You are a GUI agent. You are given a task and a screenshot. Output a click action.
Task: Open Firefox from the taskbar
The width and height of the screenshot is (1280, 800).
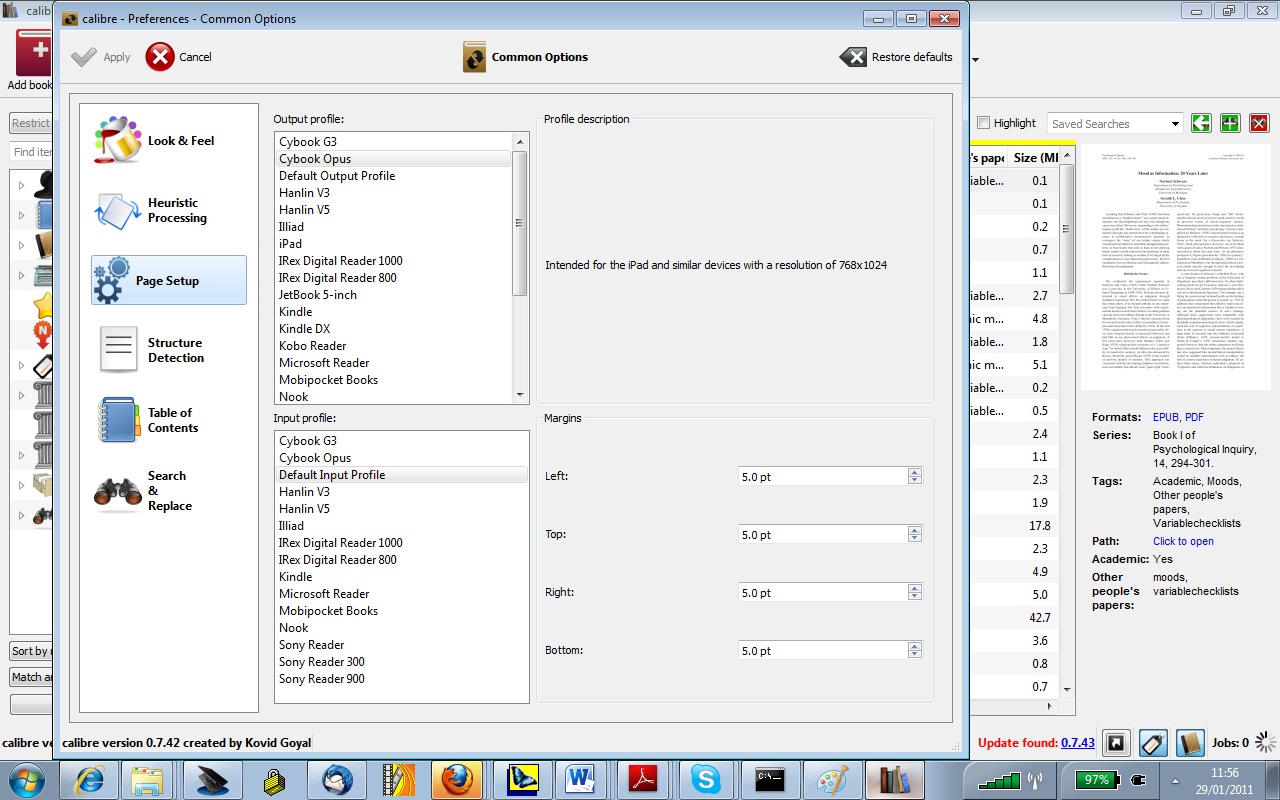(x=459, y=779)
